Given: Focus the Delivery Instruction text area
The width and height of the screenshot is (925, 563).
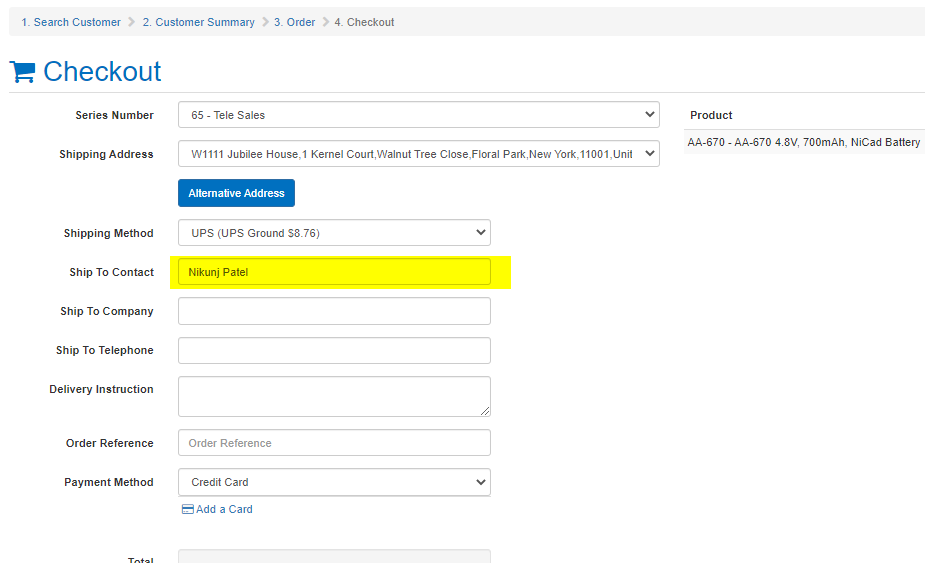Looking at the screenshot, I should click(x=334, y=397).
